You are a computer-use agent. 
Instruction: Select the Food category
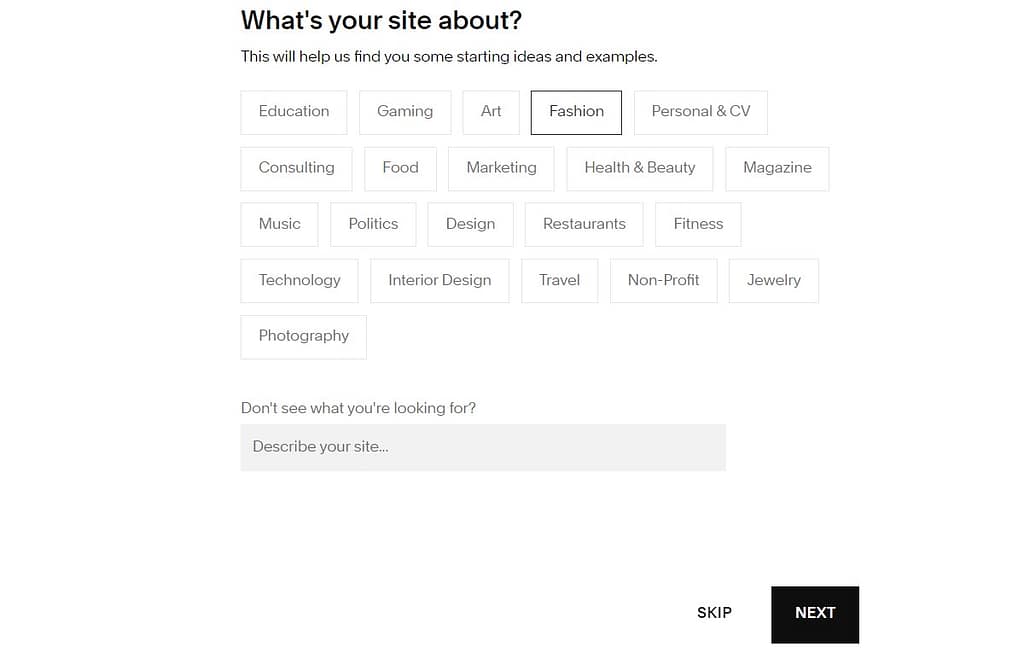click(x=400, y=168)
